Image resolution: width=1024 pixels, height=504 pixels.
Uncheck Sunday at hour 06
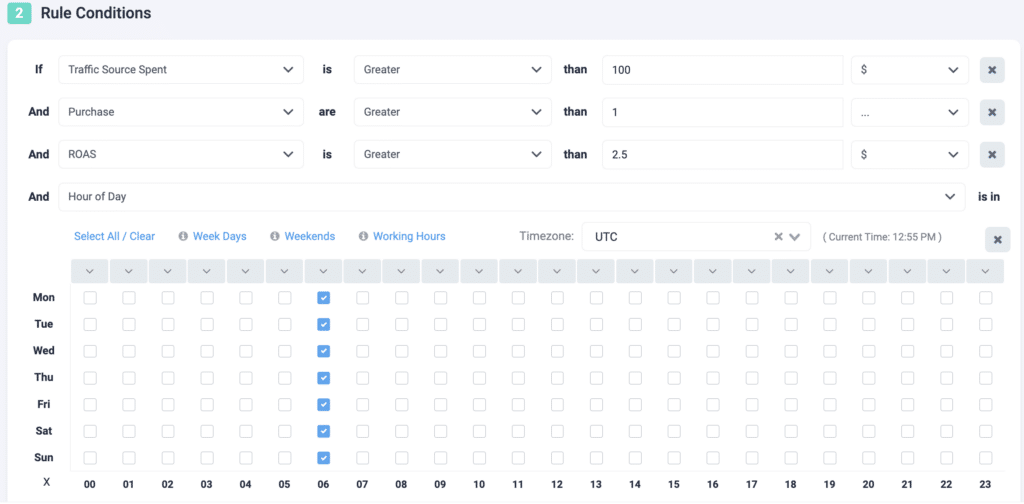pos(323,458)
